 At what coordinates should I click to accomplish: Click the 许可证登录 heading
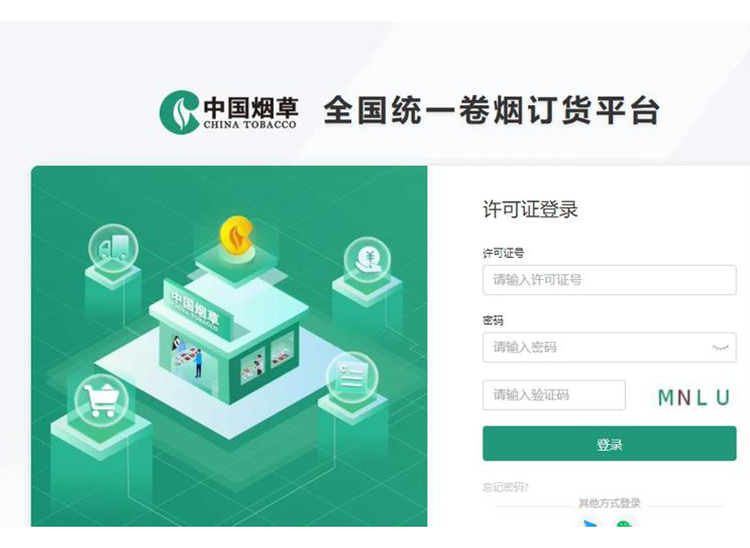[x=530, y=209]
